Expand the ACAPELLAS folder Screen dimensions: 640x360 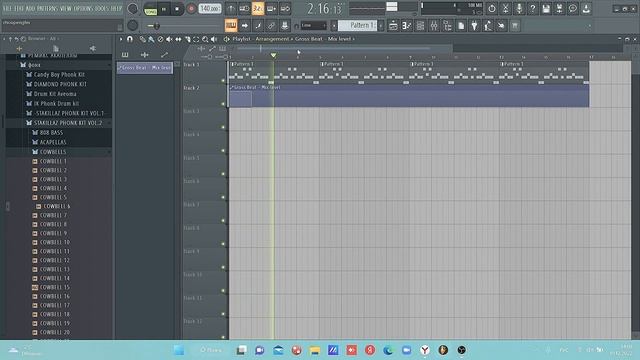pos(53,142)
